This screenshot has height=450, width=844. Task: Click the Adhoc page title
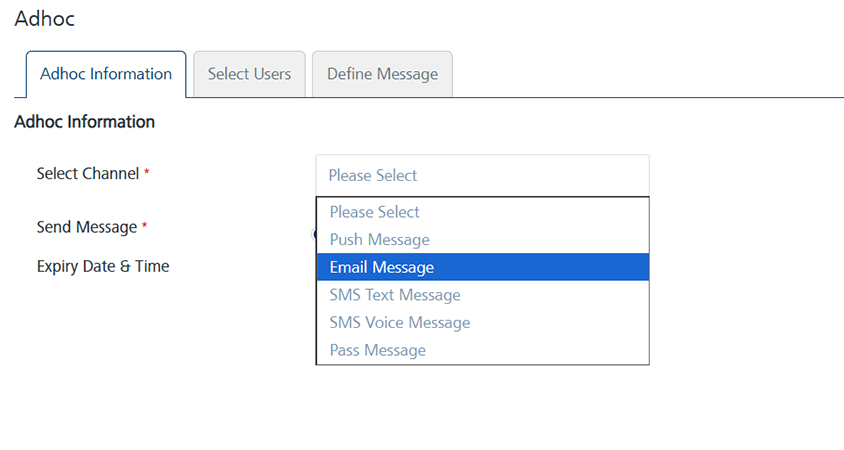(44, 18)
